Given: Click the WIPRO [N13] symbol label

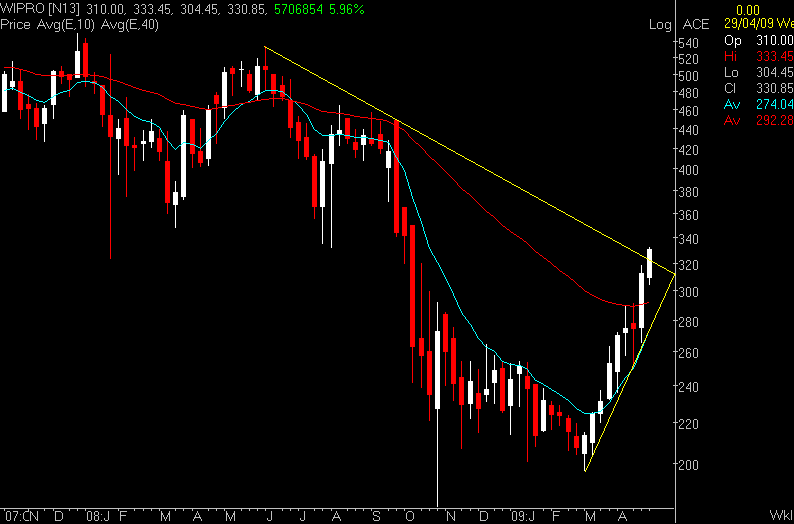Looking at the screenshot, I should coord(40,9).
